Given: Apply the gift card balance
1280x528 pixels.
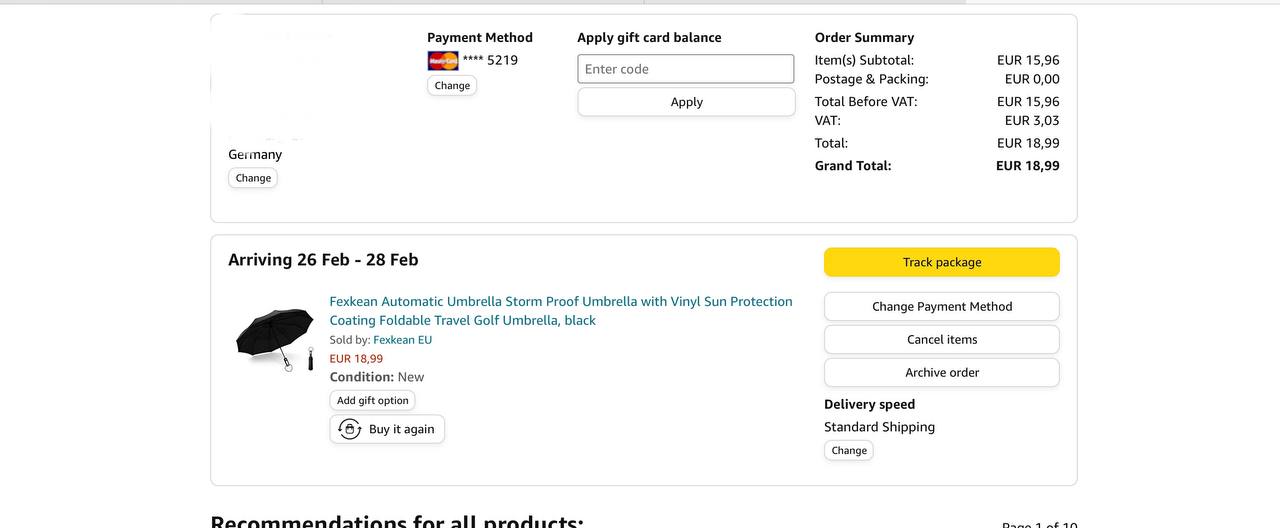Looking at the screenshot, I should click(686, 102).
